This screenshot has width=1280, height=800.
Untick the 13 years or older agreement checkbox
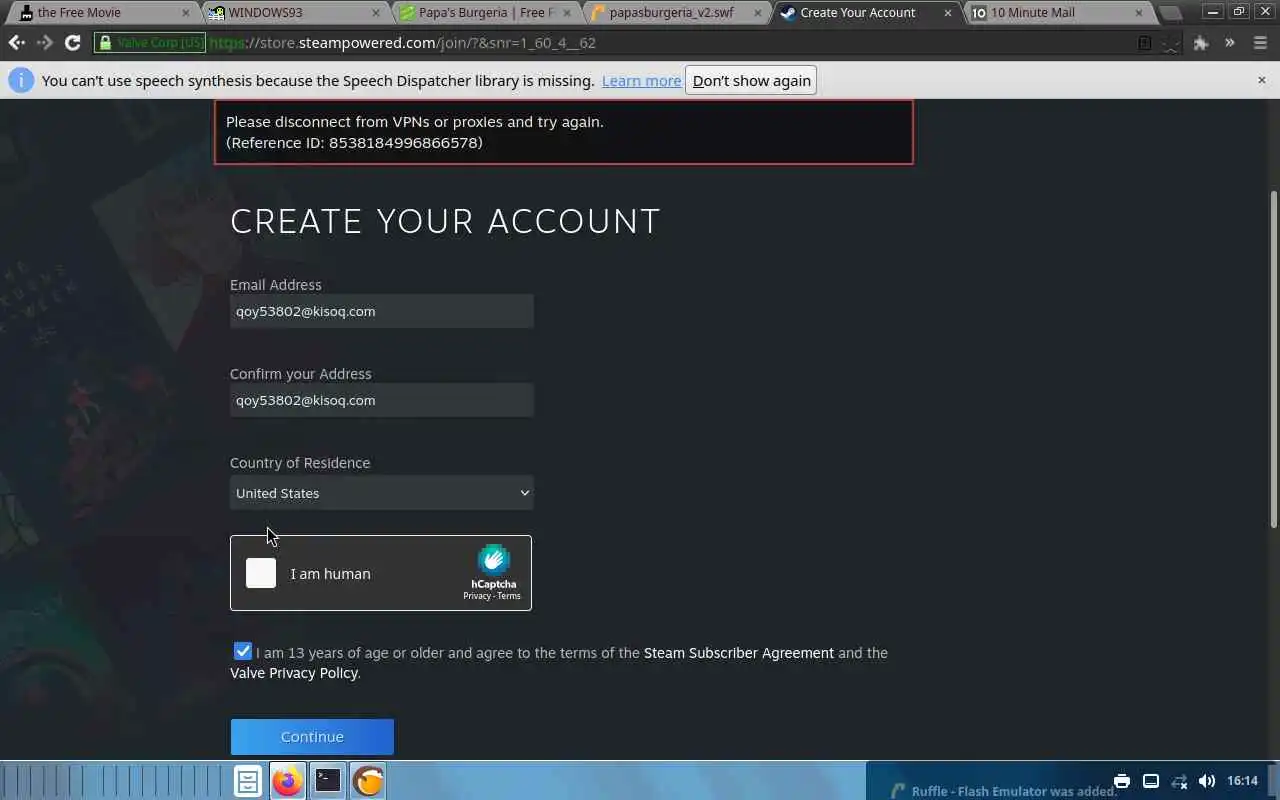pyautogui.click(x=243, y=651)
